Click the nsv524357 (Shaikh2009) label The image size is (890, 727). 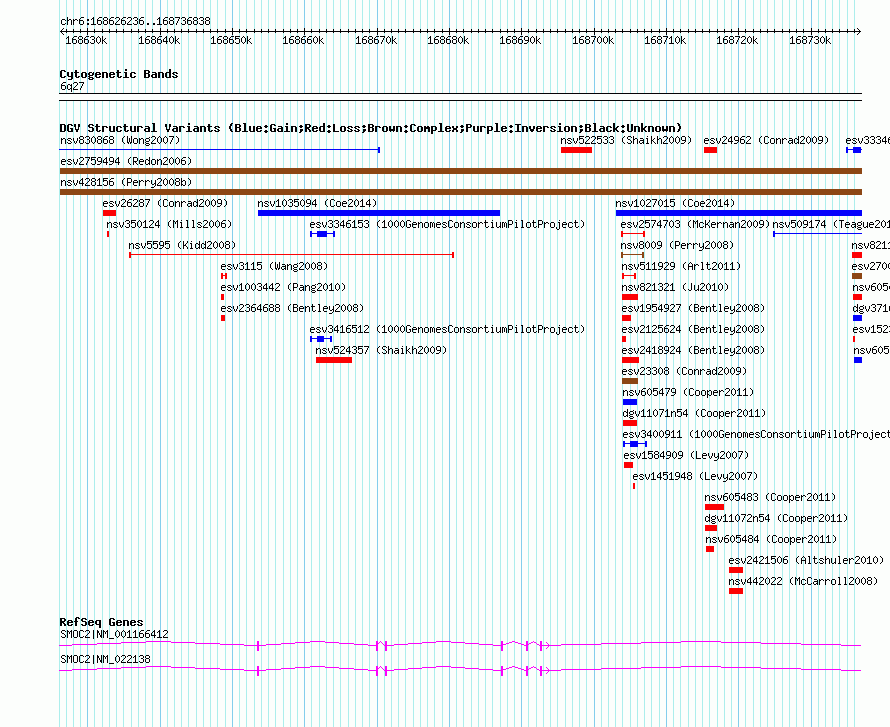[x=381, y=350]
